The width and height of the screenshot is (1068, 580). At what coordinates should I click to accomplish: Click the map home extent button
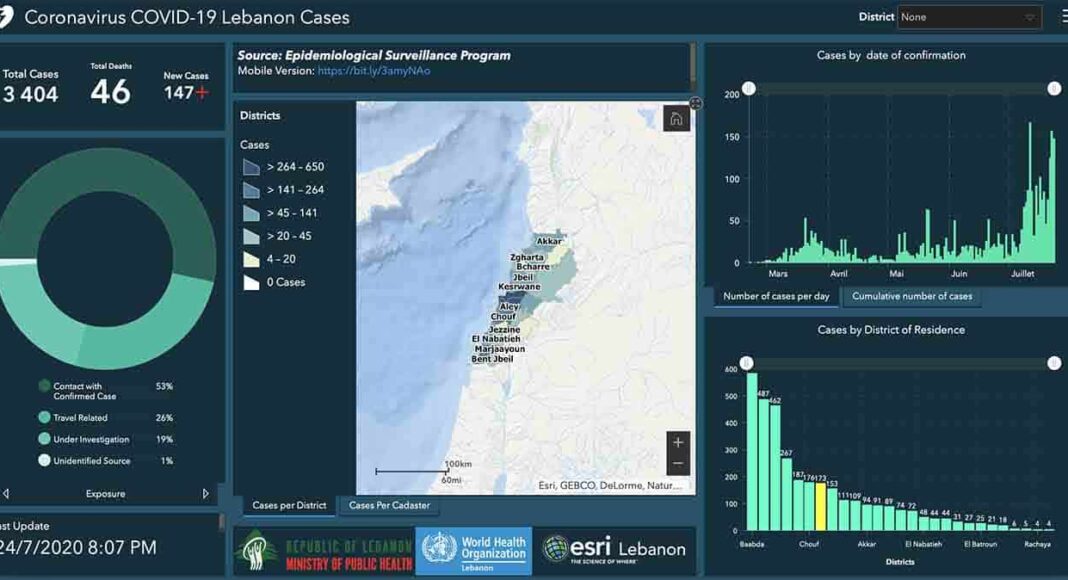tap(676, 119)
